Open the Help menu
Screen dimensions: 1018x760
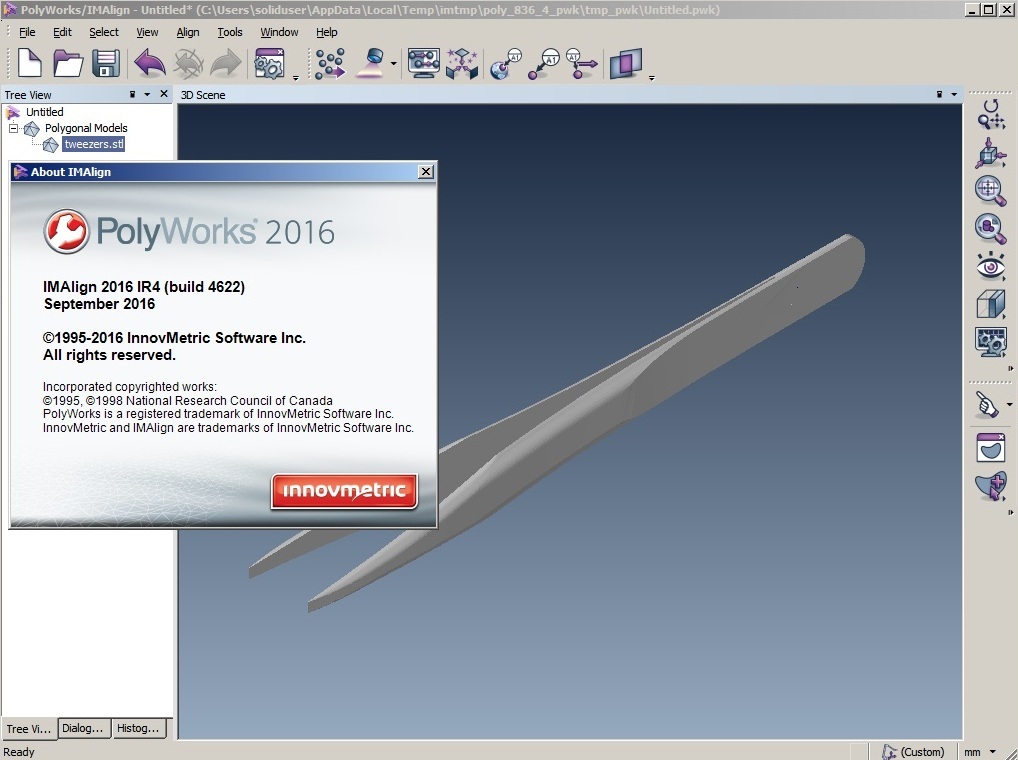(x=327, y=32)
